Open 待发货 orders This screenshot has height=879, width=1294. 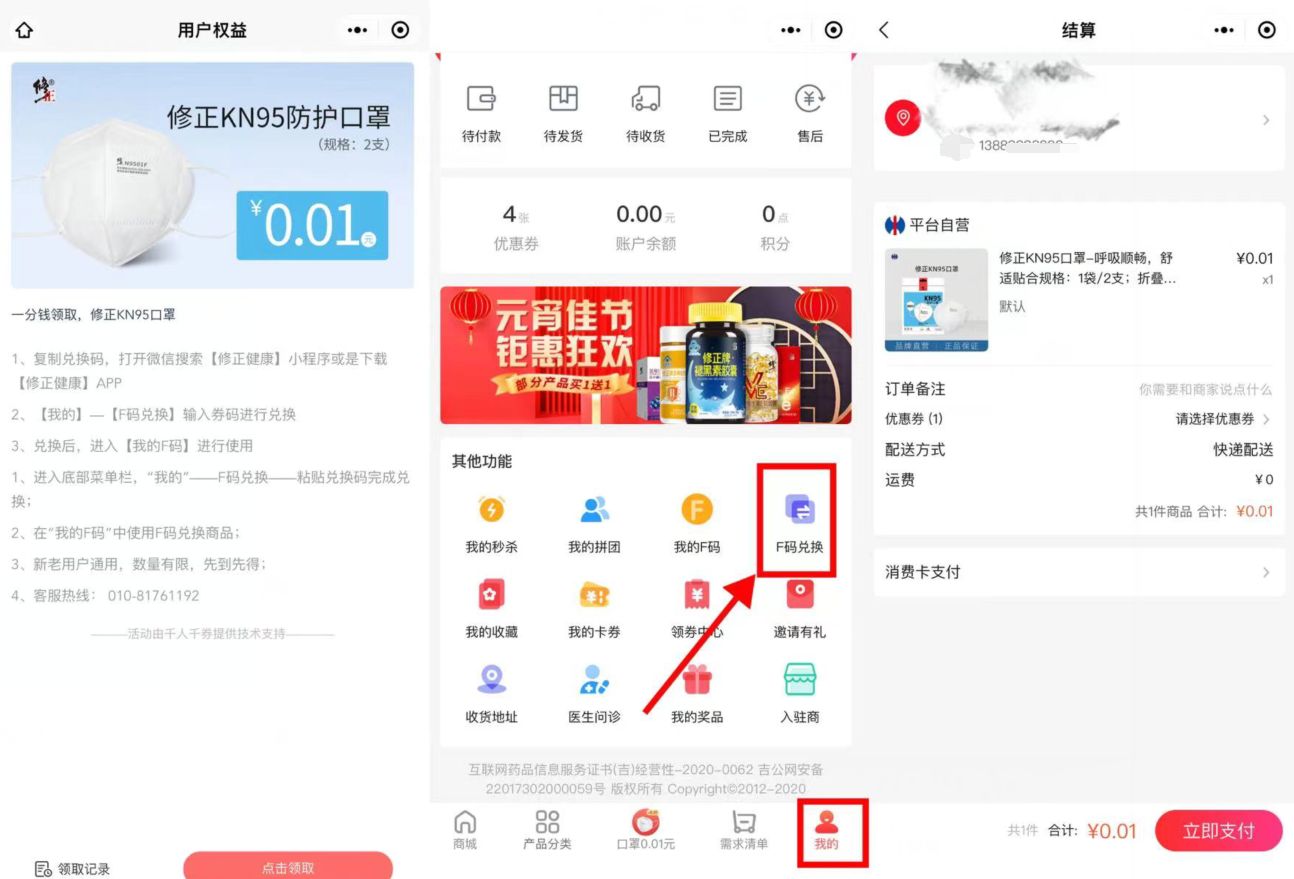pos(563,114)
